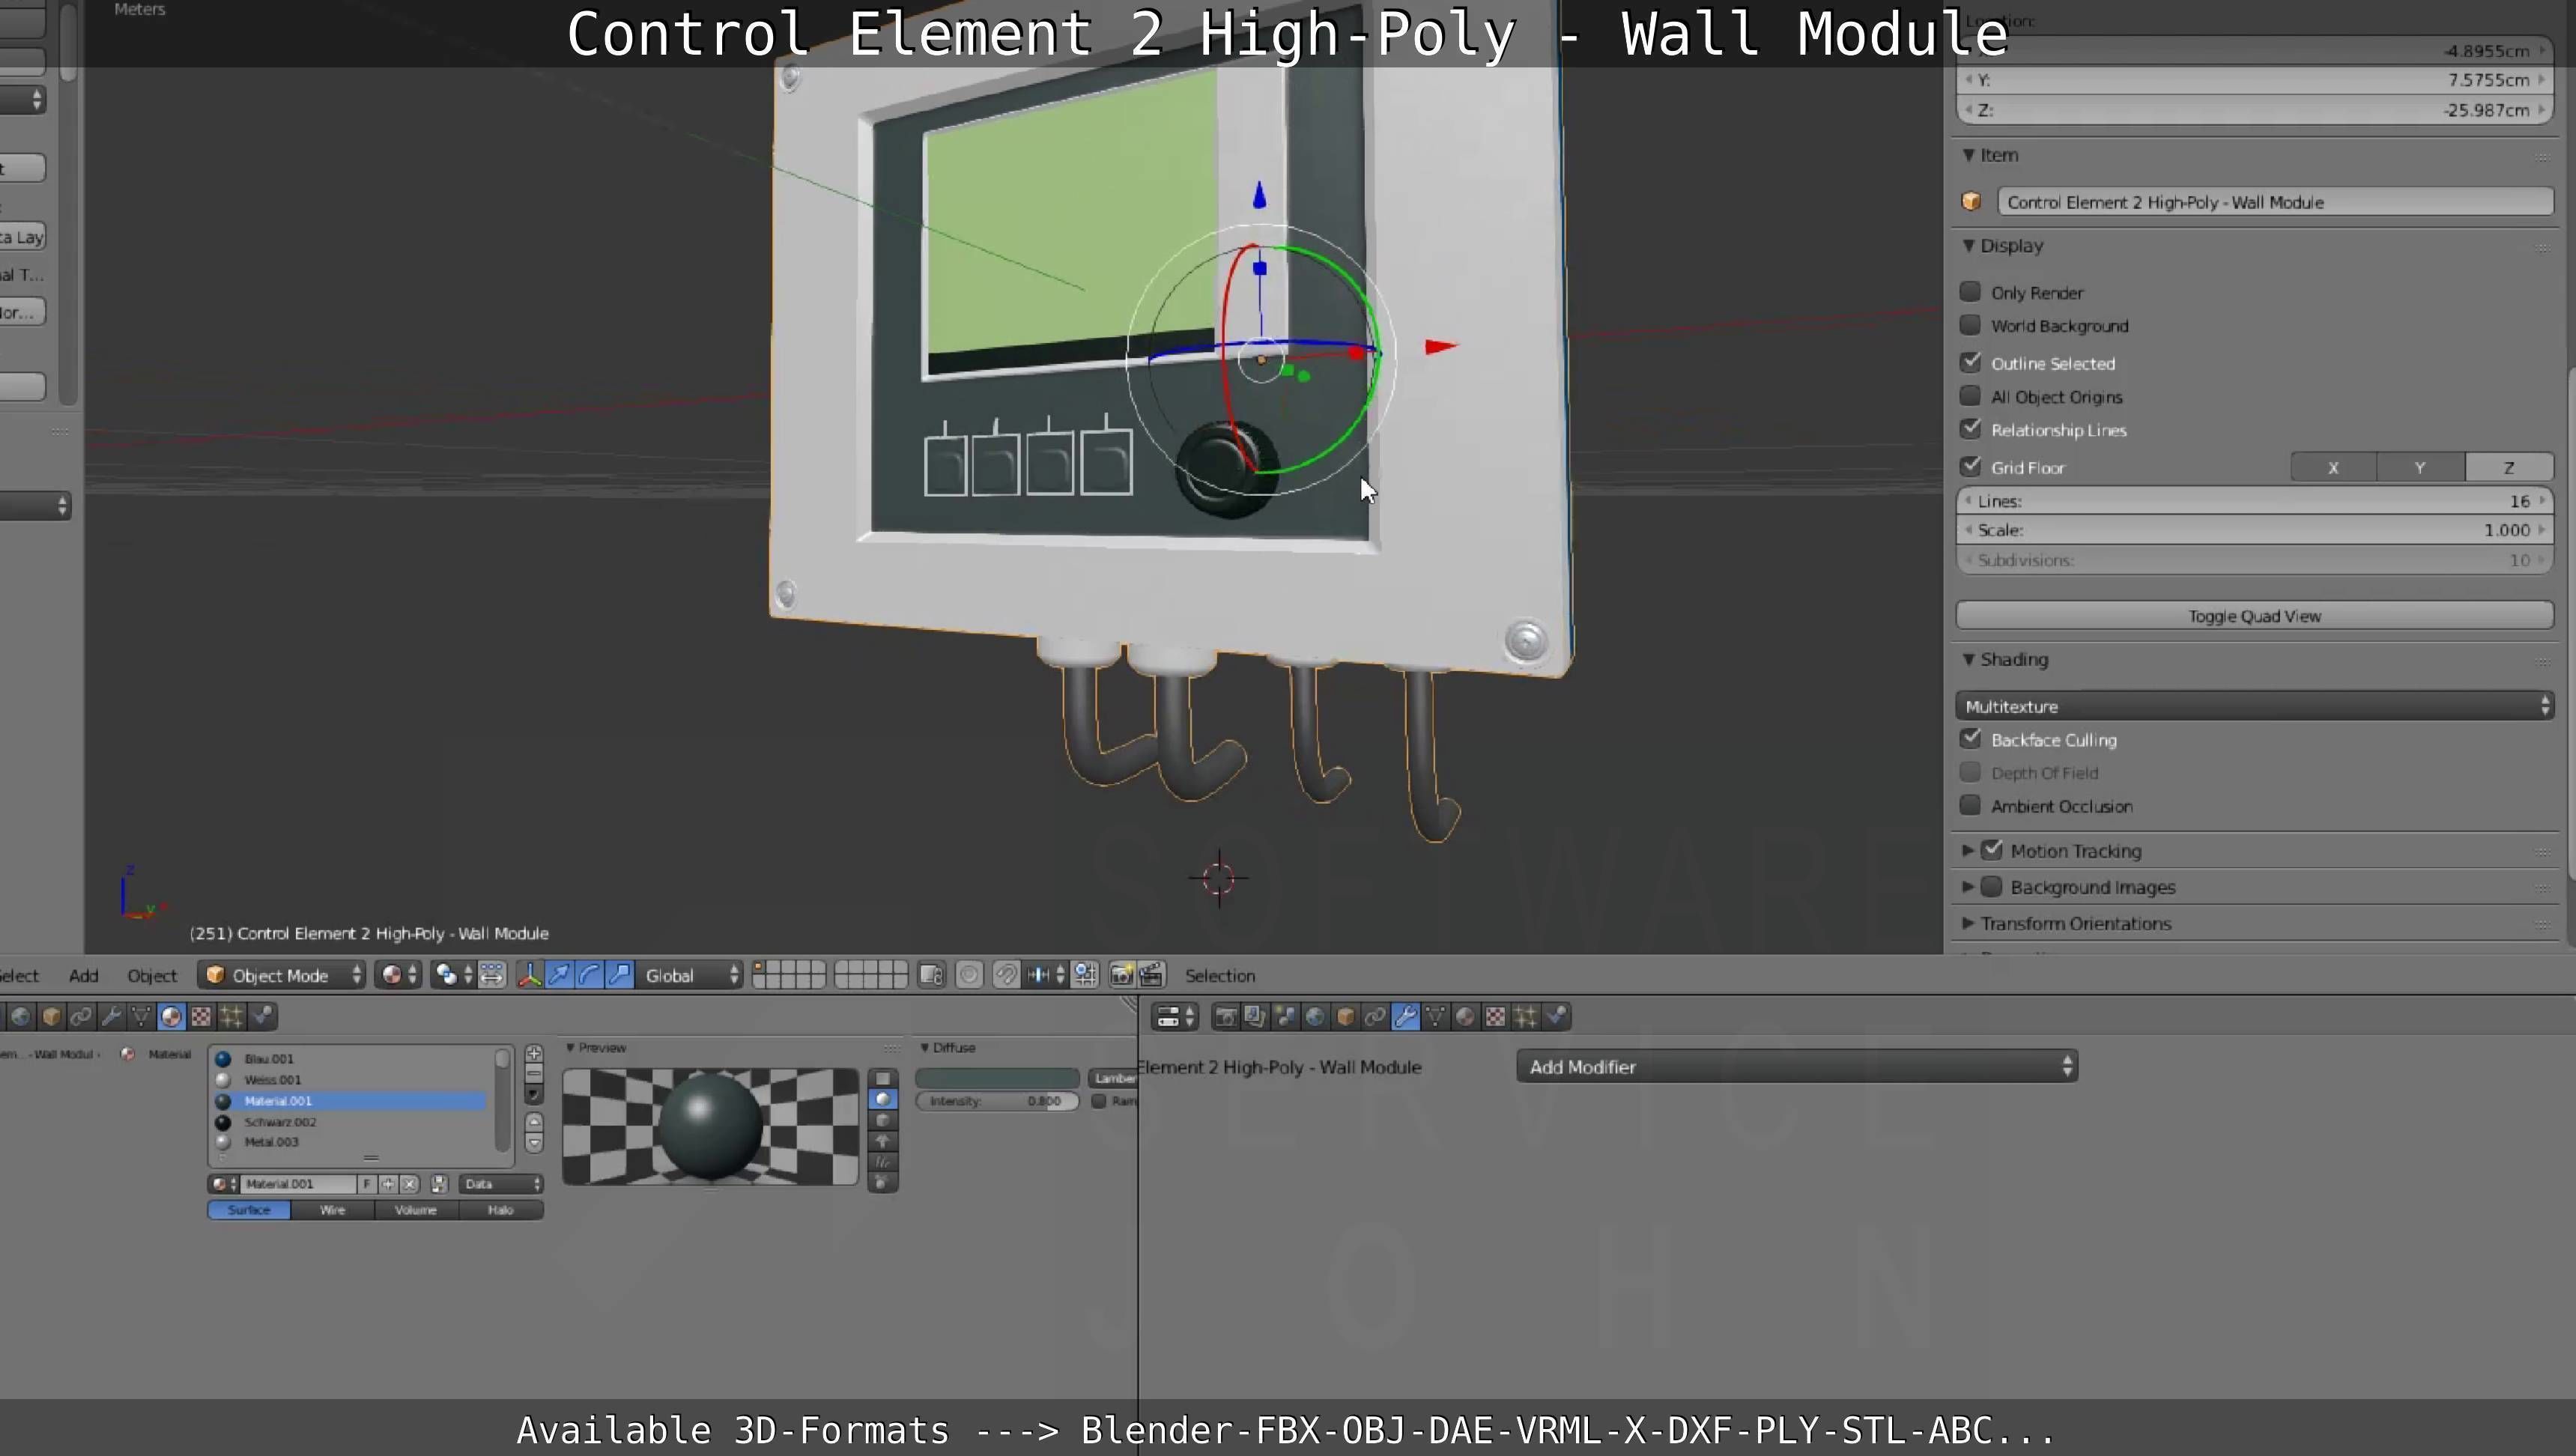Viewport: 2576px width, 1456px height.
Task: Toggle grid floor X axis button
Action: pos(2333,467)
